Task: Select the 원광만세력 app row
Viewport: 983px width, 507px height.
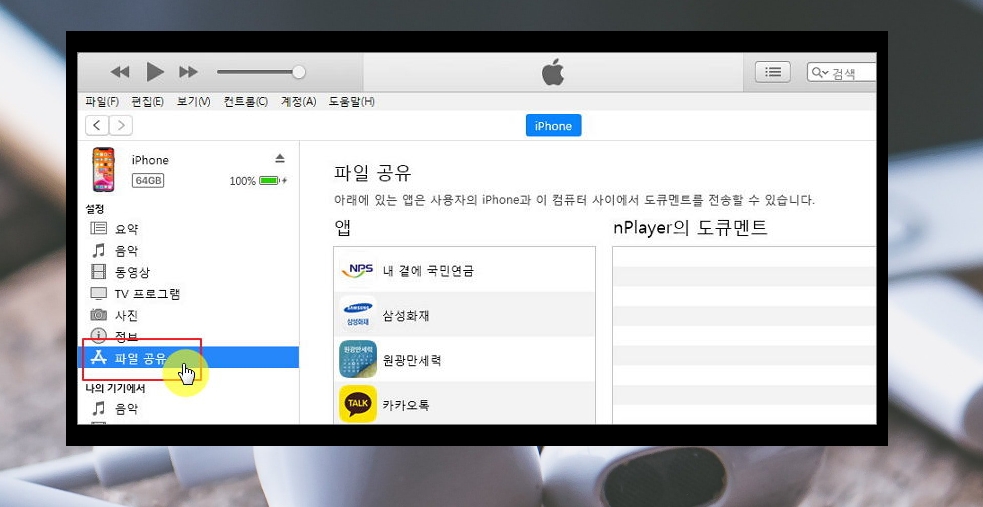Action: pos(465,360)
